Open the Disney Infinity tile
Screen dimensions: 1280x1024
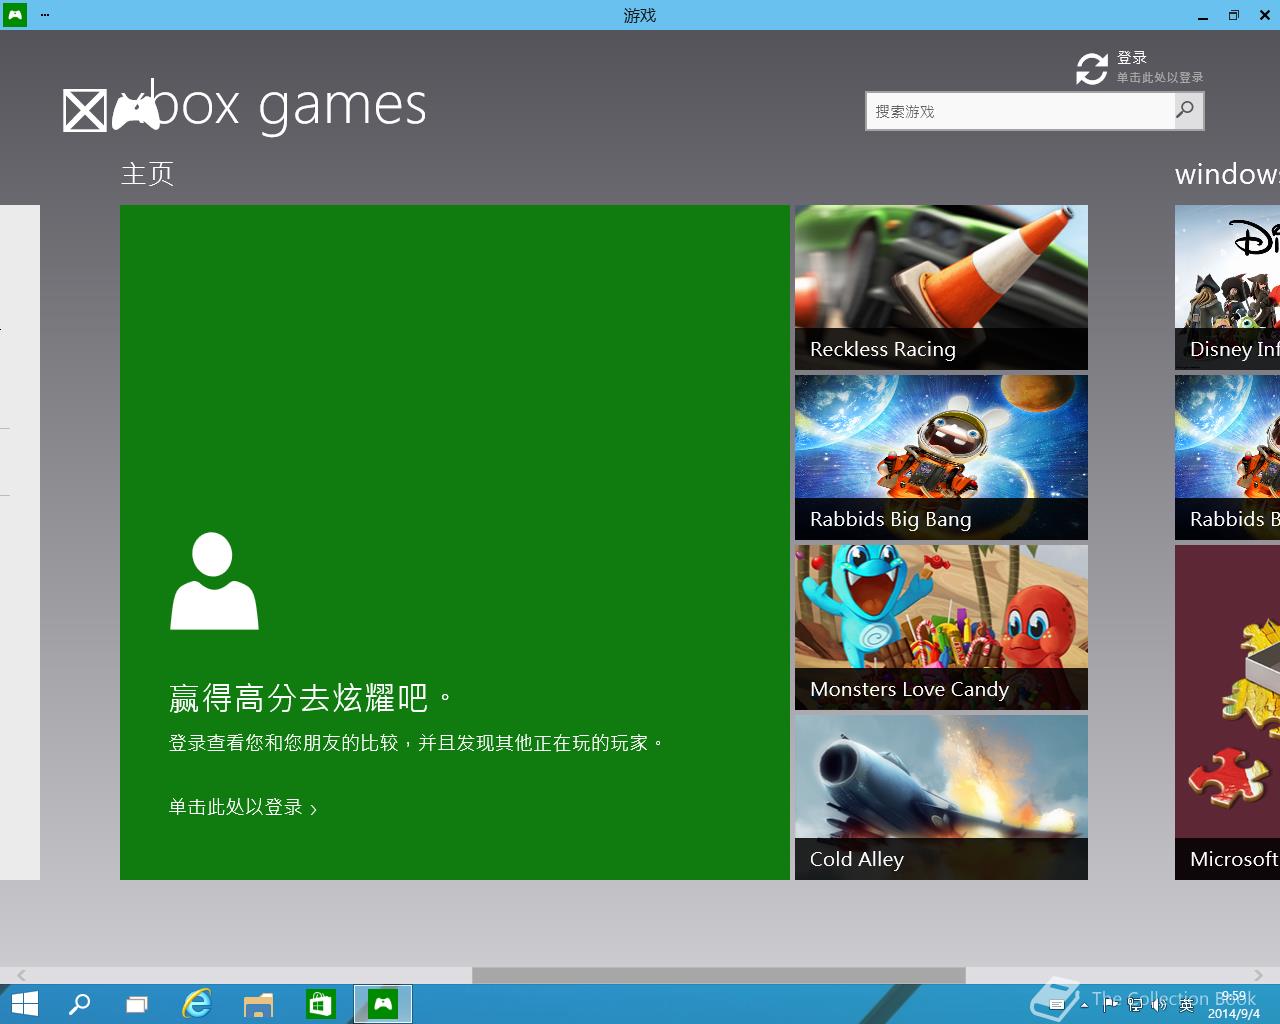[x=1228, y=287]
